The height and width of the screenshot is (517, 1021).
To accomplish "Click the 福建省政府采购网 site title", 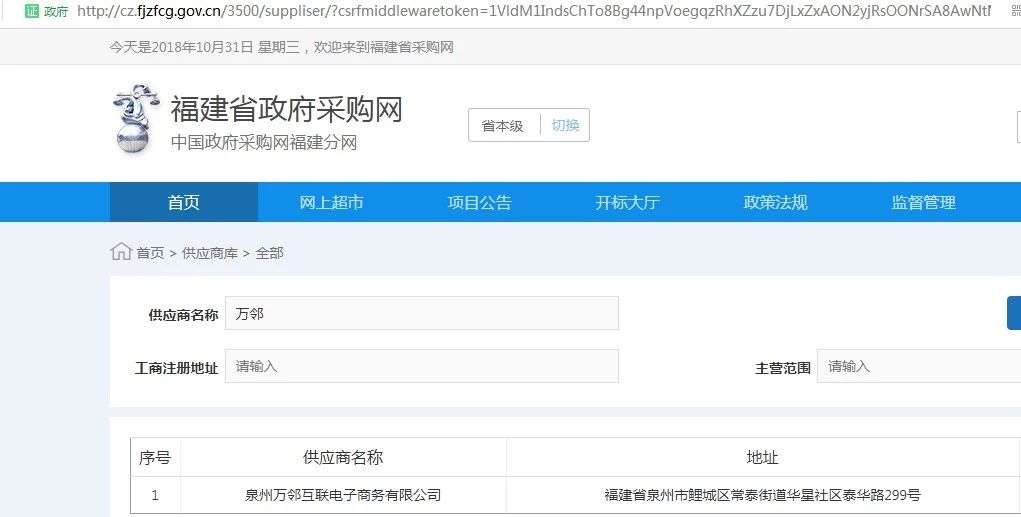I will click(287, 109).
